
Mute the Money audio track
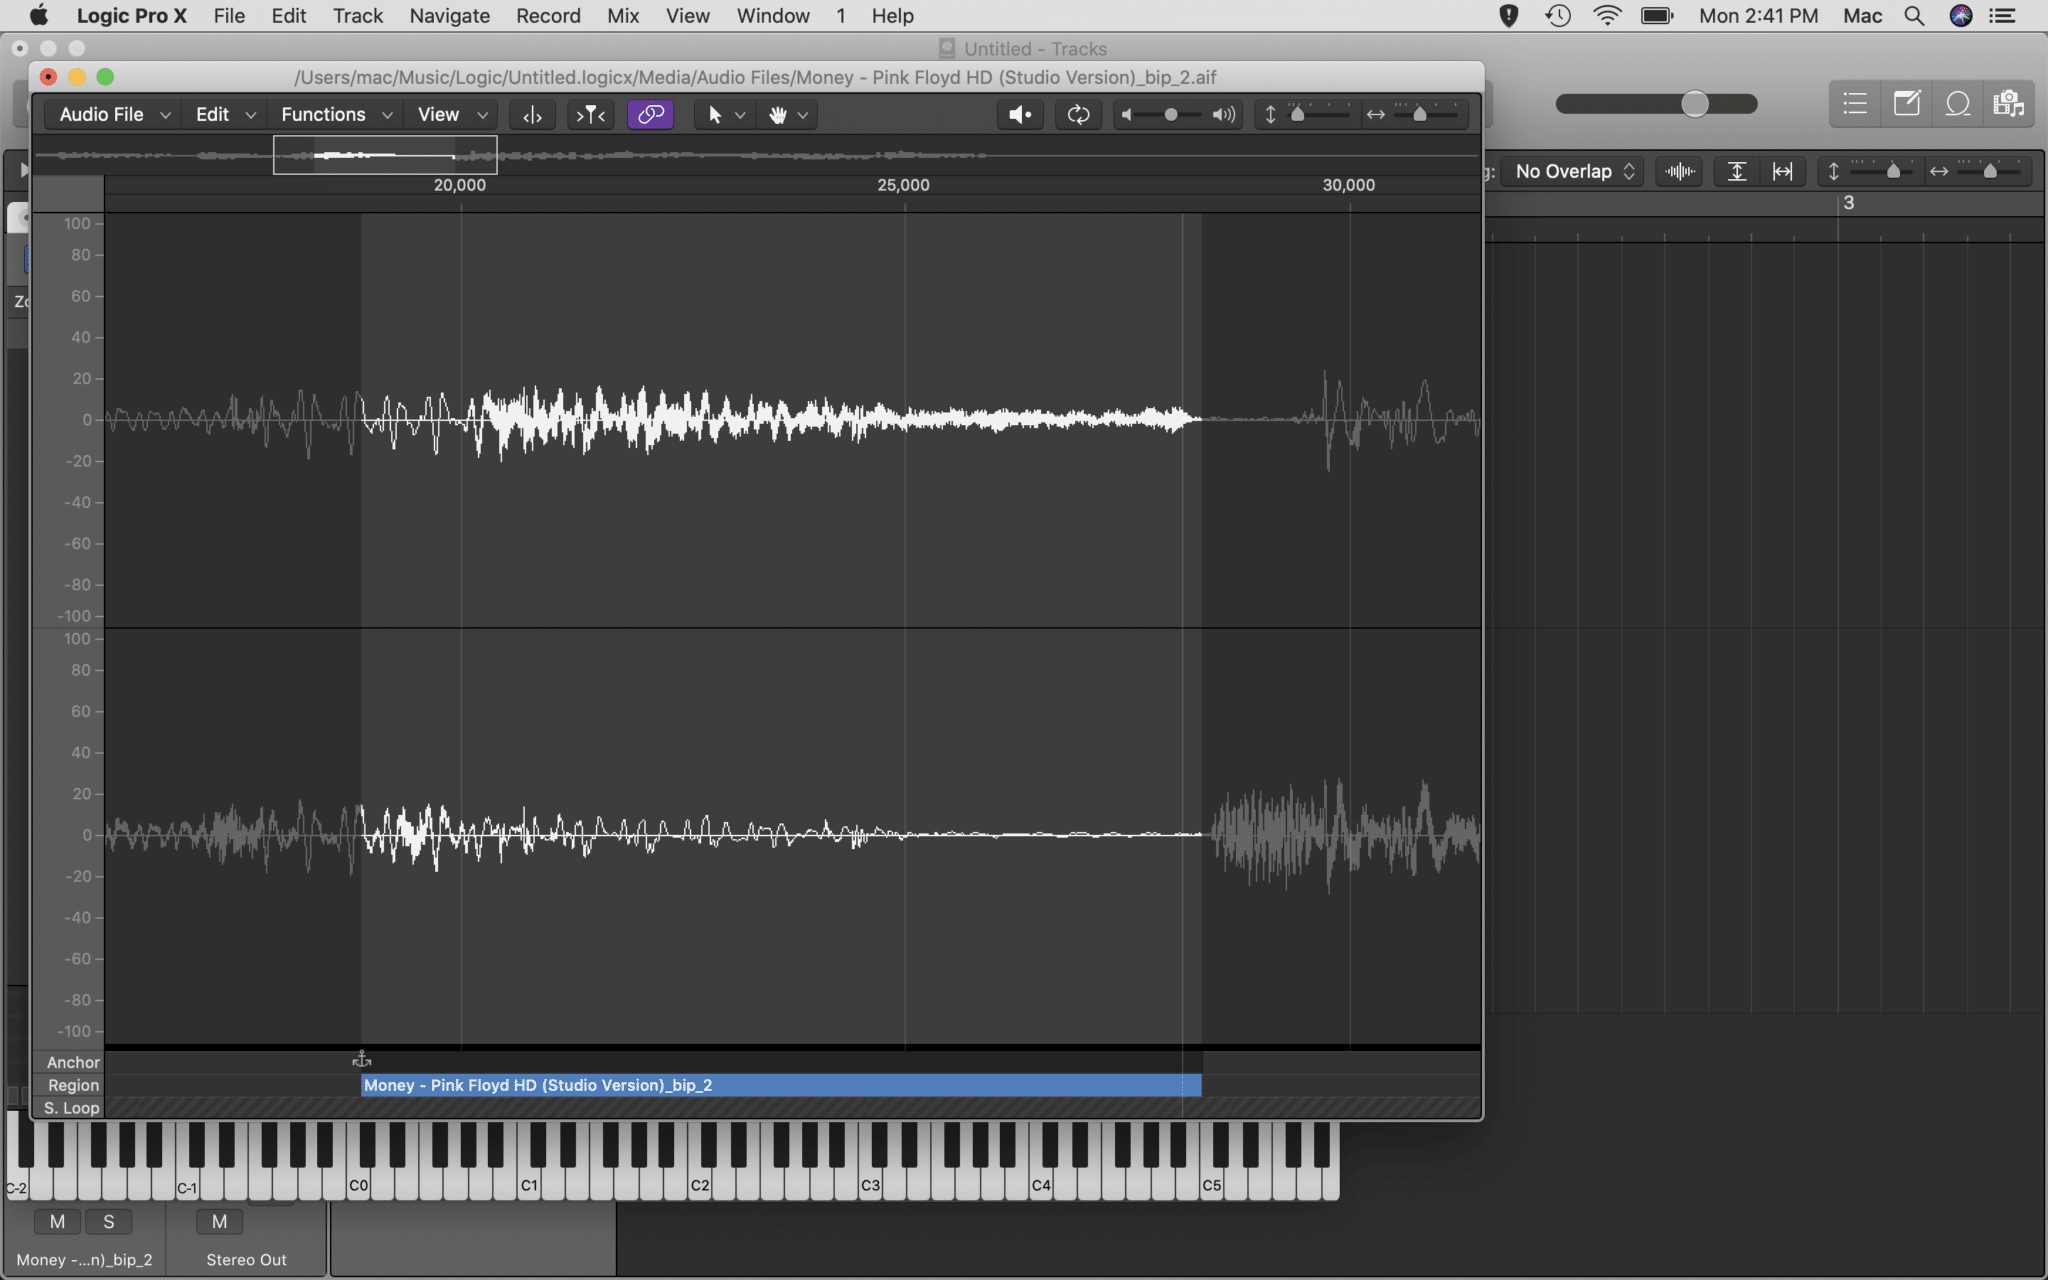57,1221
